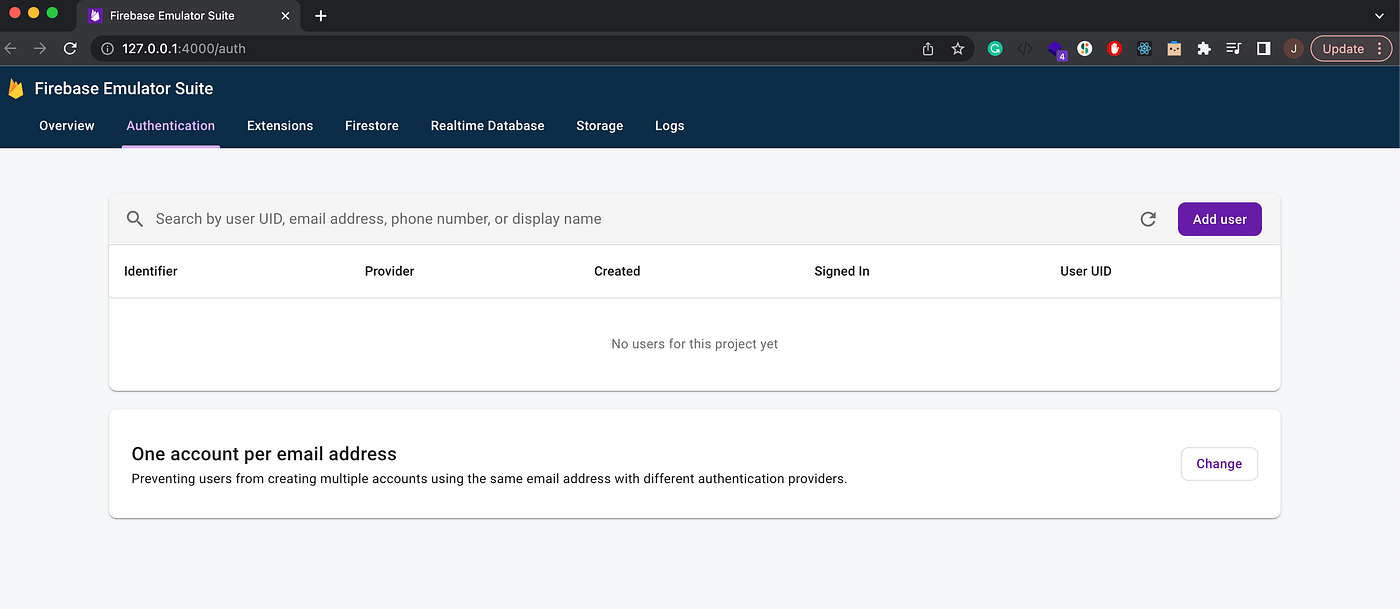Click the User UID column header
1400x609 pixels.
1086,271
